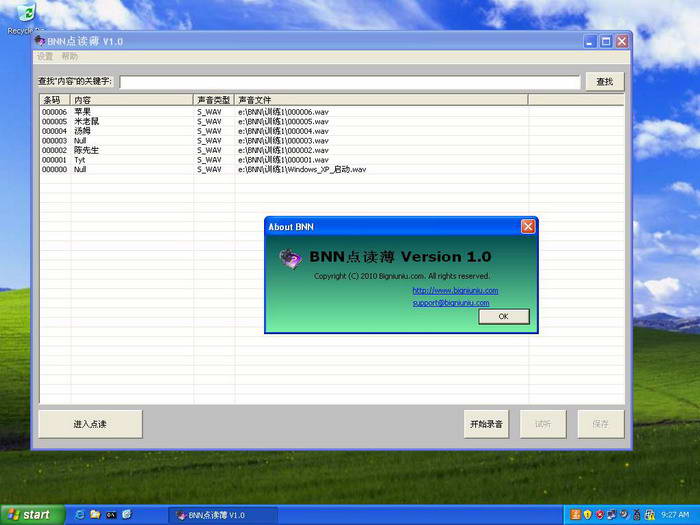Image resolution: width=700 pixels, height=525 pixels.
Task: Click the 开始录音 button
Action: [x=486, y=424]
